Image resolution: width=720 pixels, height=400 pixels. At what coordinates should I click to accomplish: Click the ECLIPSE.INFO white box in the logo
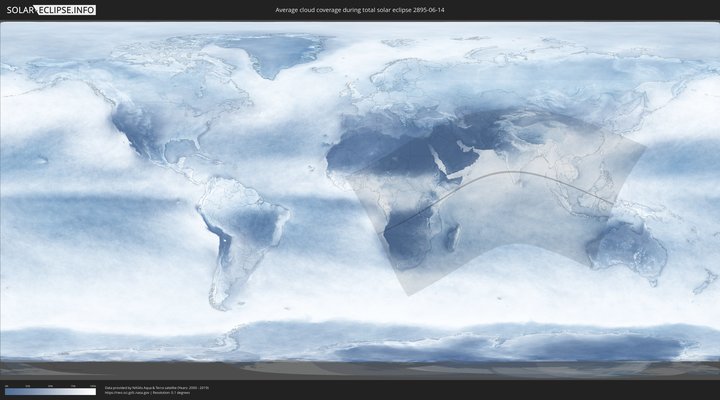[x=66, y=10]
